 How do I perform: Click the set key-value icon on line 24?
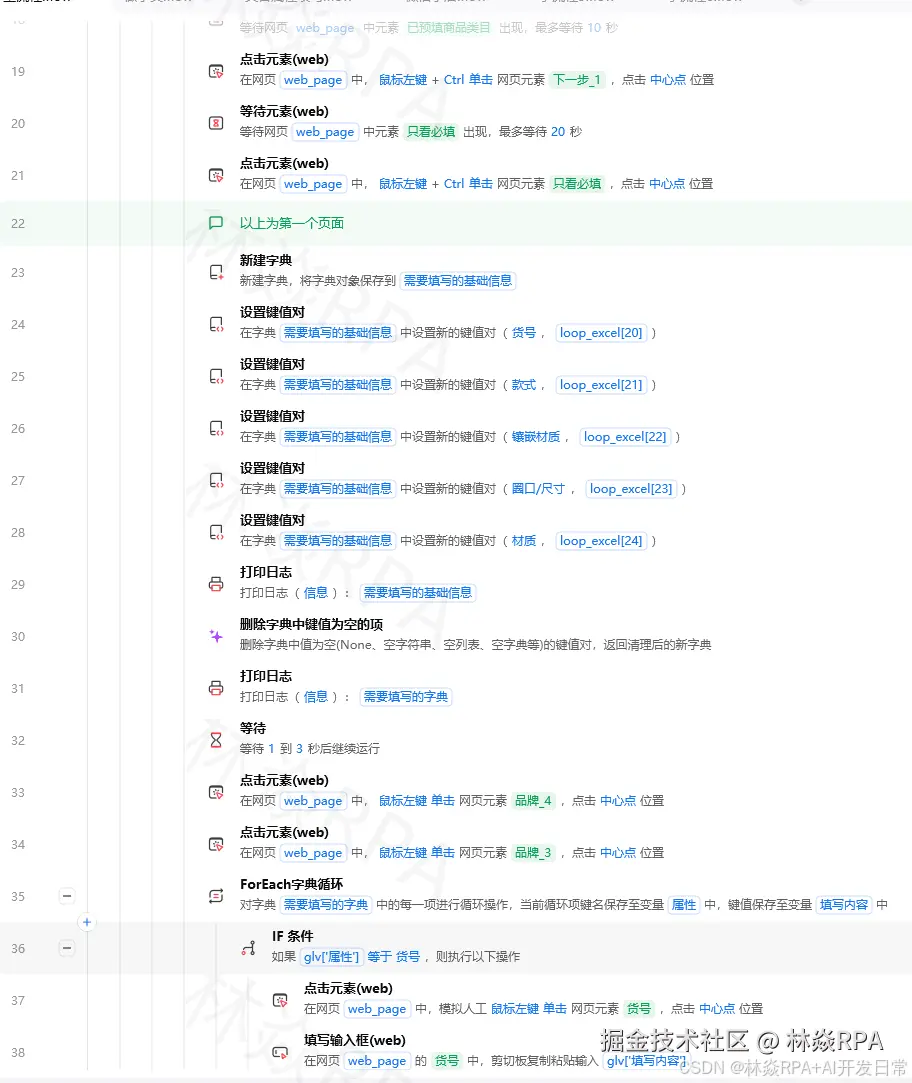[x=216, y=324]
